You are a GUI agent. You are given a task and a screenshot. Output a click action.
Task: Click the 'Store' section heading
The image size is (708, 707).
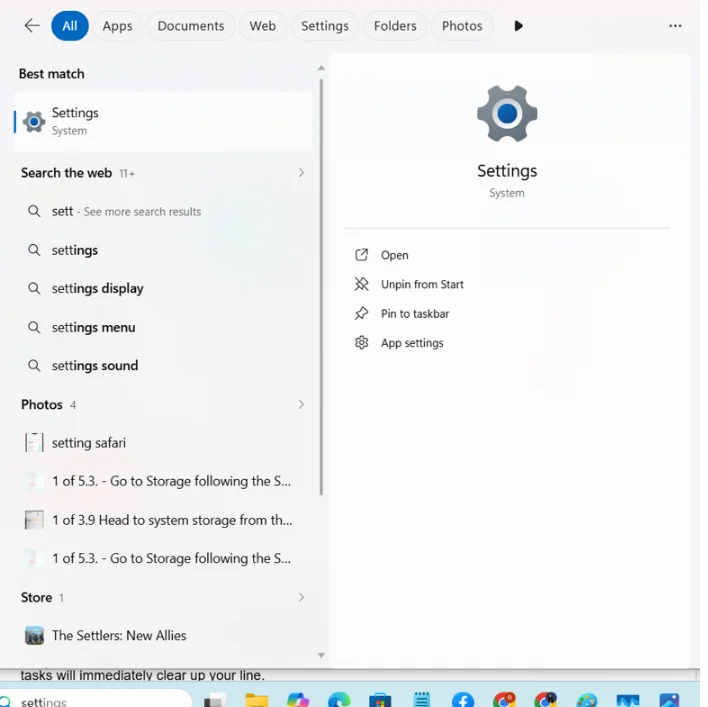(x=37, y=598)
